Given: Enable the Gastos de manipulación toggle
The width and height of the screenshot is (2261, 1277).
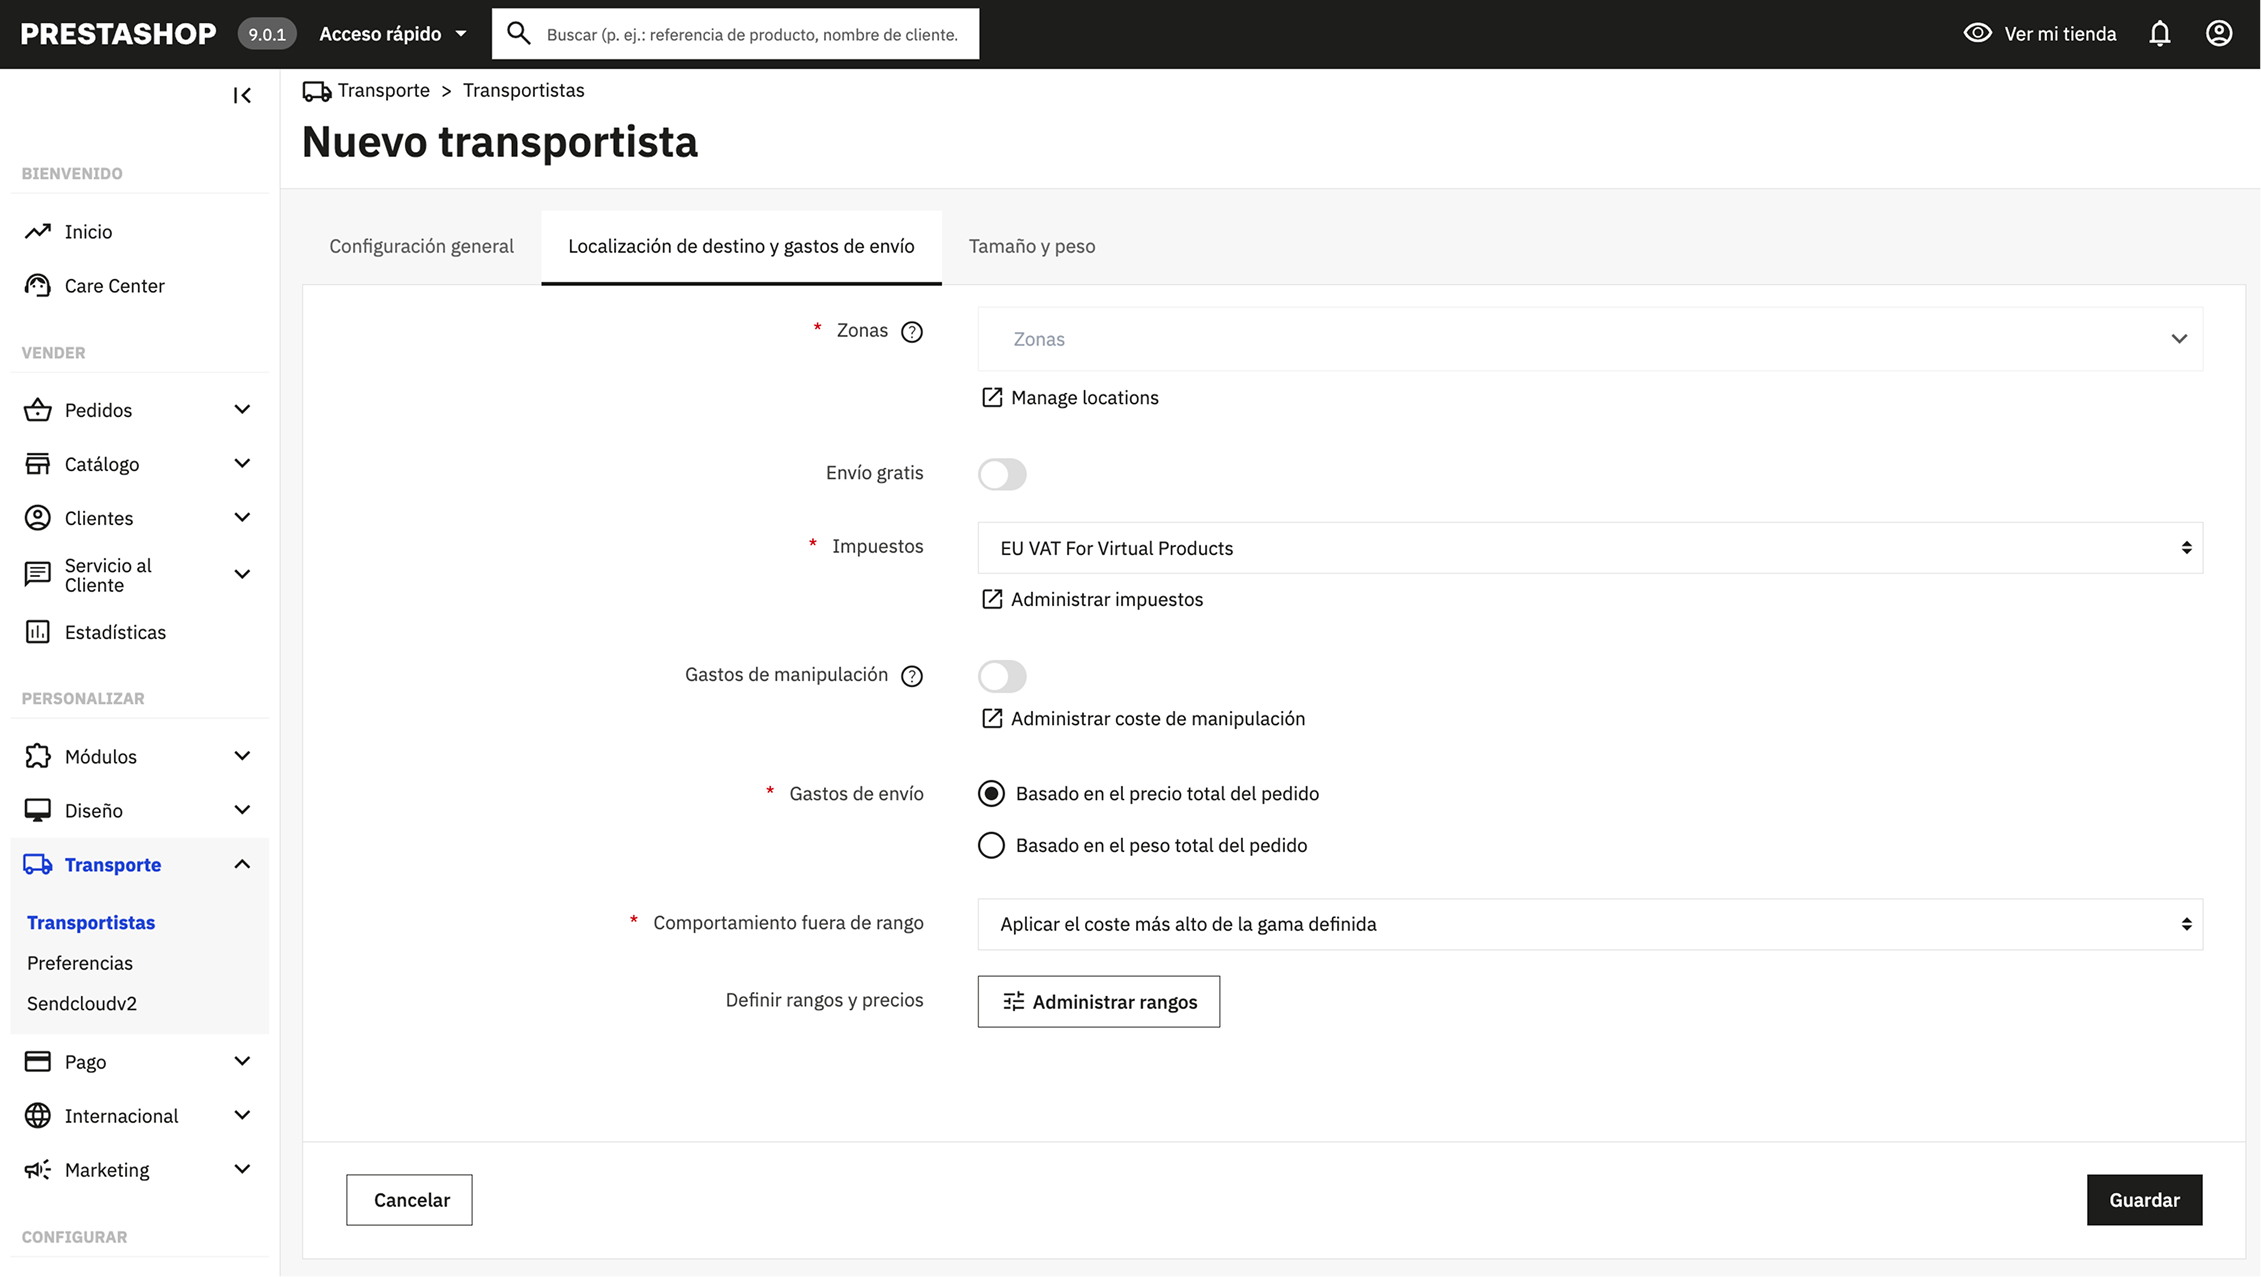Looking at the screenshot, I should 1002,676.
